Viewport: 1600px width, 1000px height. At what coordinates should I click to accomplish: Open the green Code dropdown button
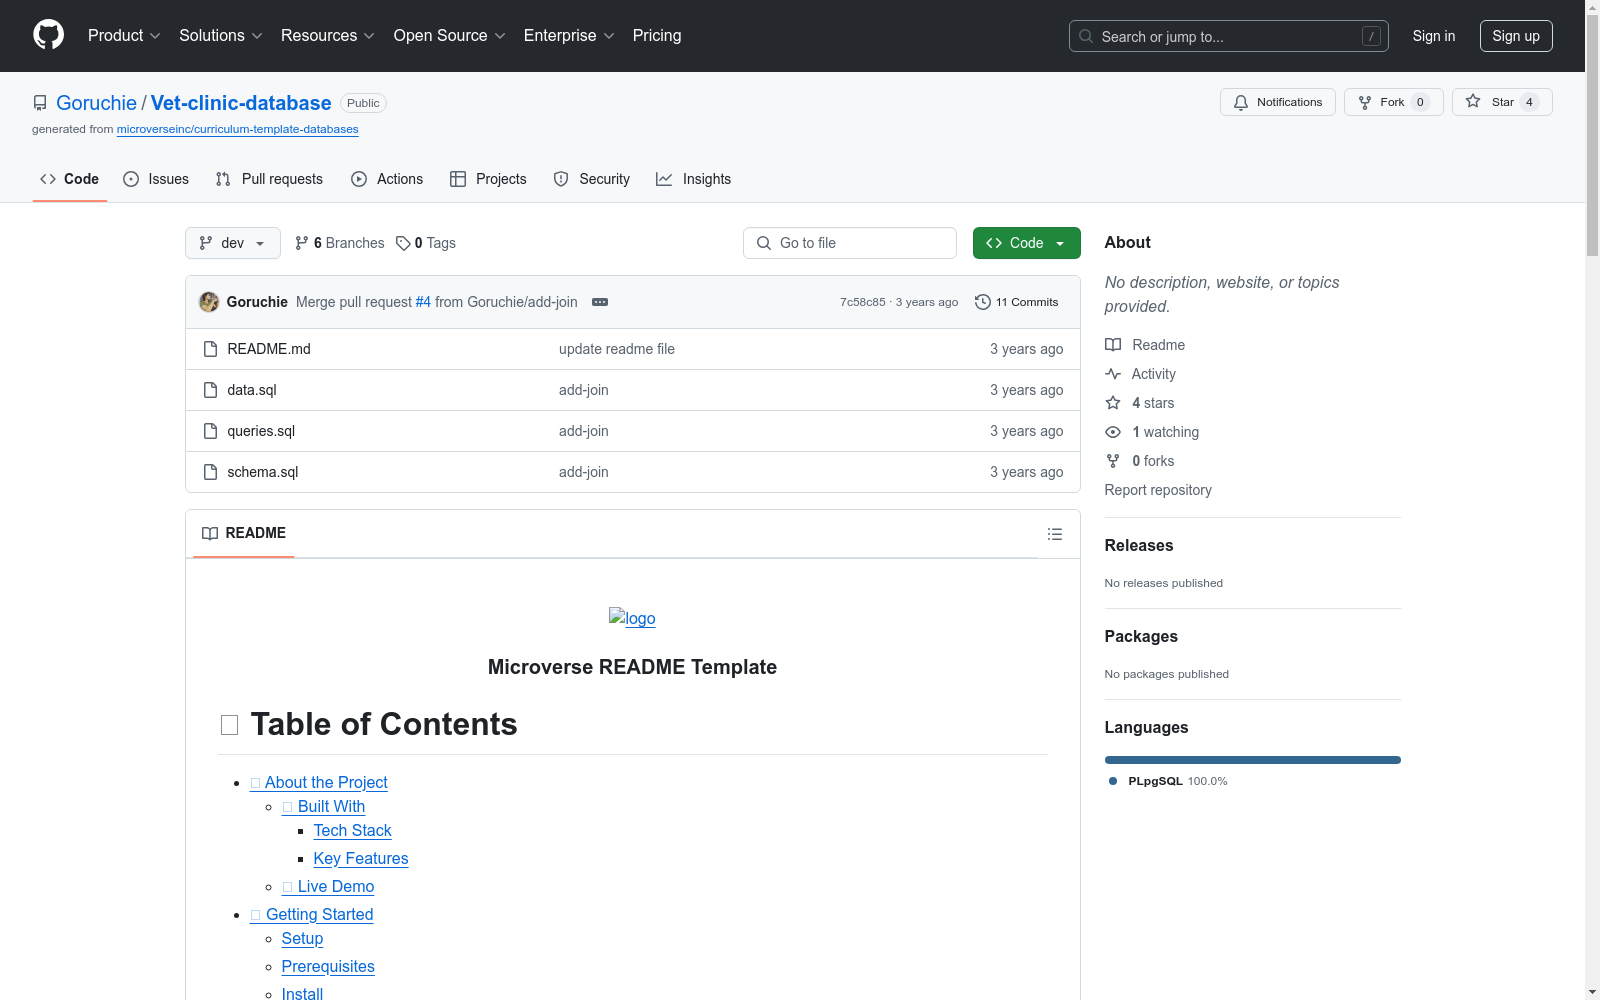(x=1026, y=243)
